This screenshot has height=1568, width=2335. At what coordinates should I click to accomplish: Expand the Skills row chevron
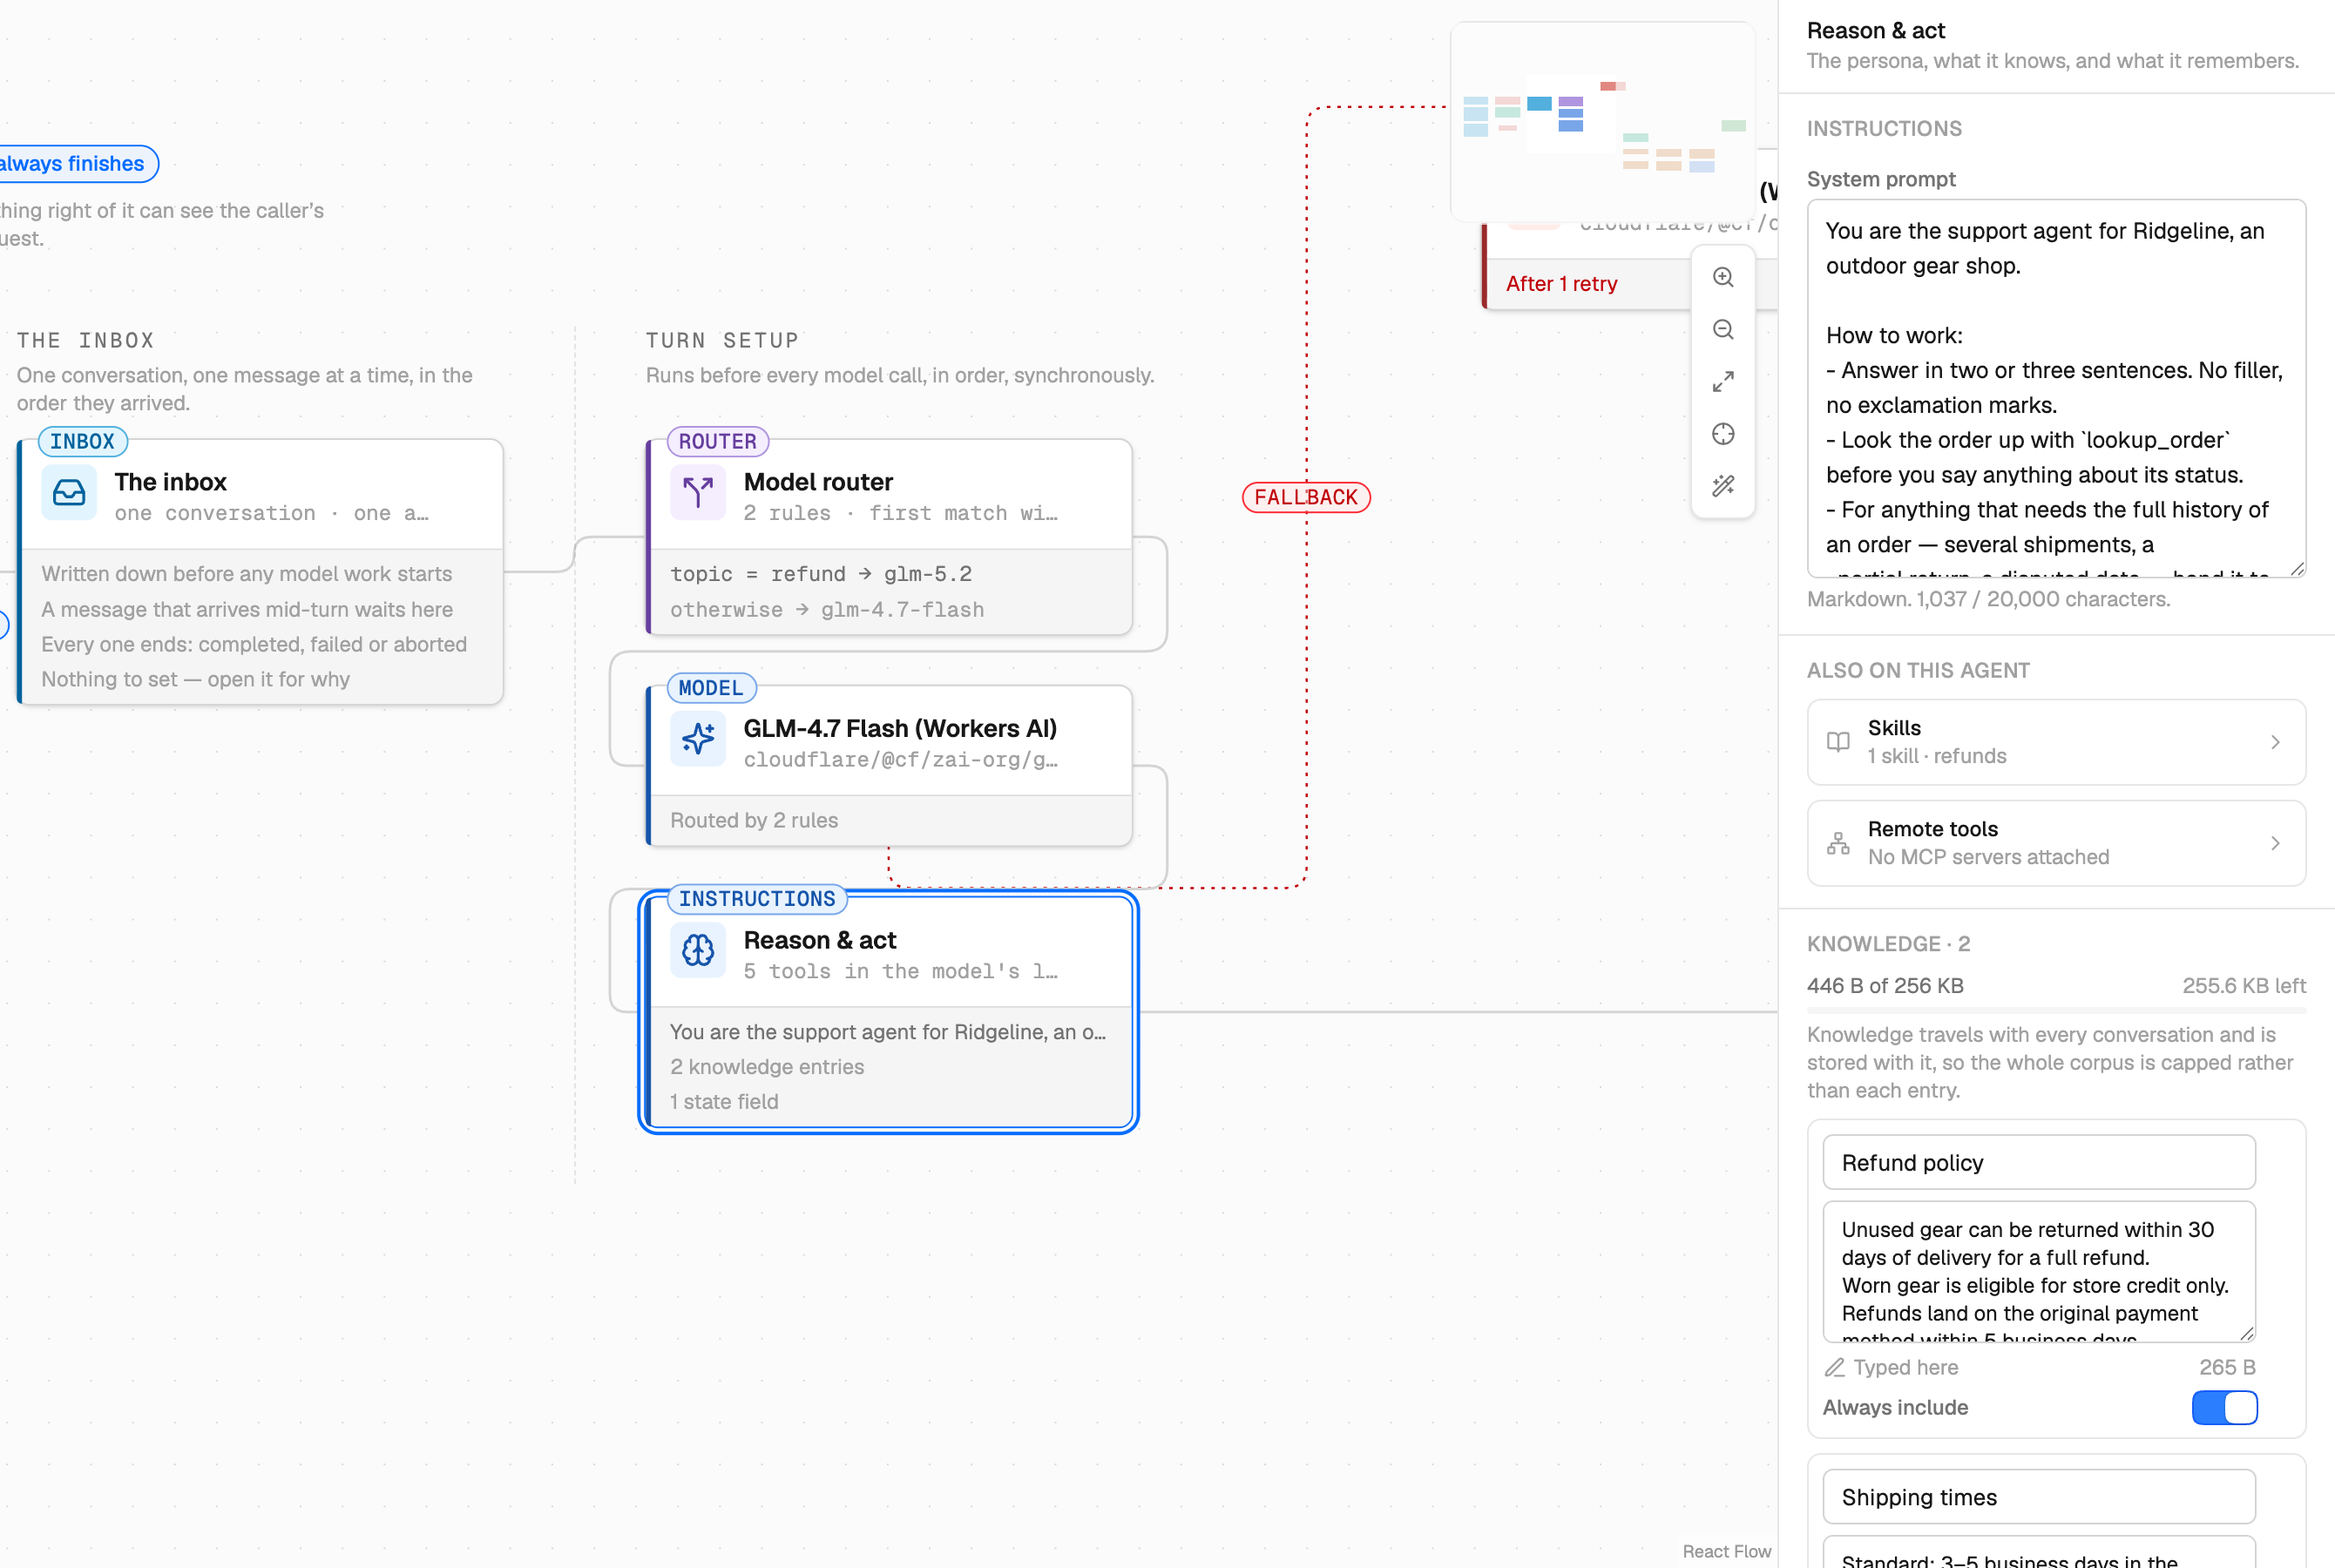pos(2275,742)
